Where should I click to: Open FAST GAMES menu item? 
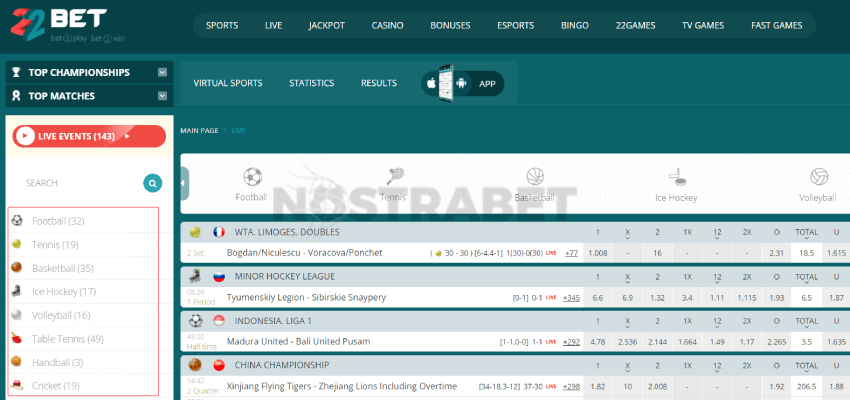[777, 25]
